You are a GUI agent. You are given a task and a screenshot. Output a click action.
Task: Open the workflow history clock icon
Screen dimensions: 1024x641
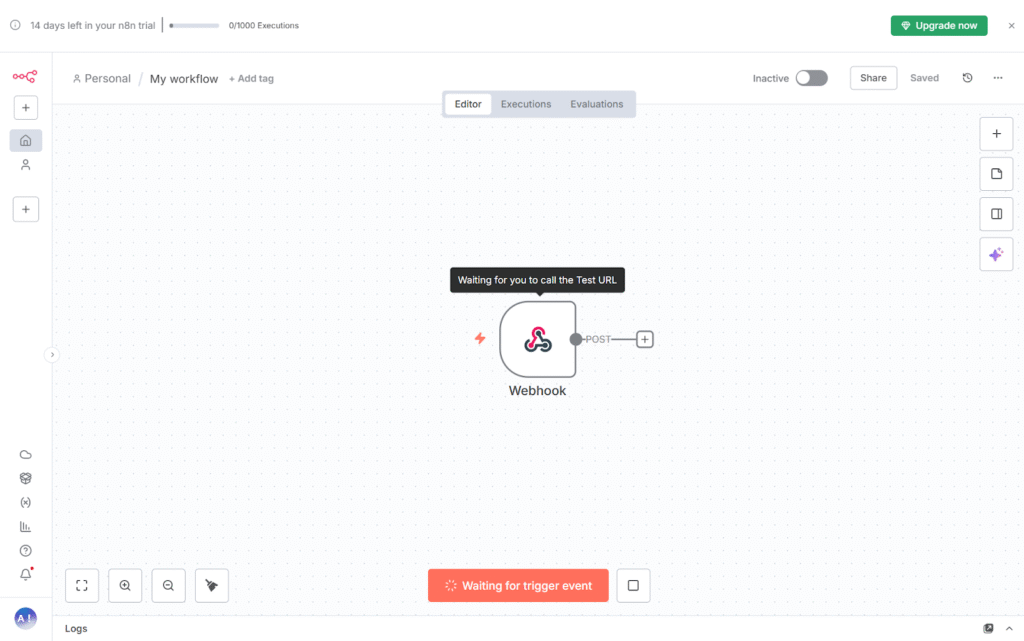967,78
